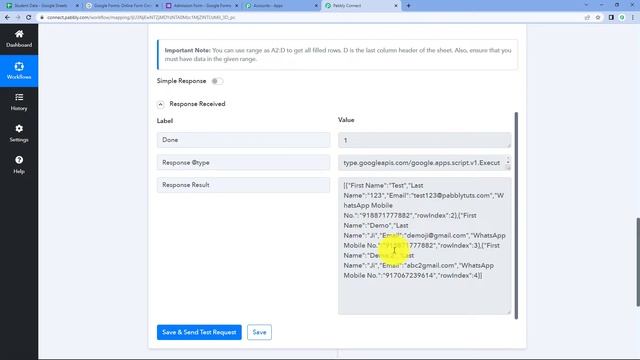Screen dimensions: 640x360
Task: Open the browser side panel icon
Action: [611, 18]
